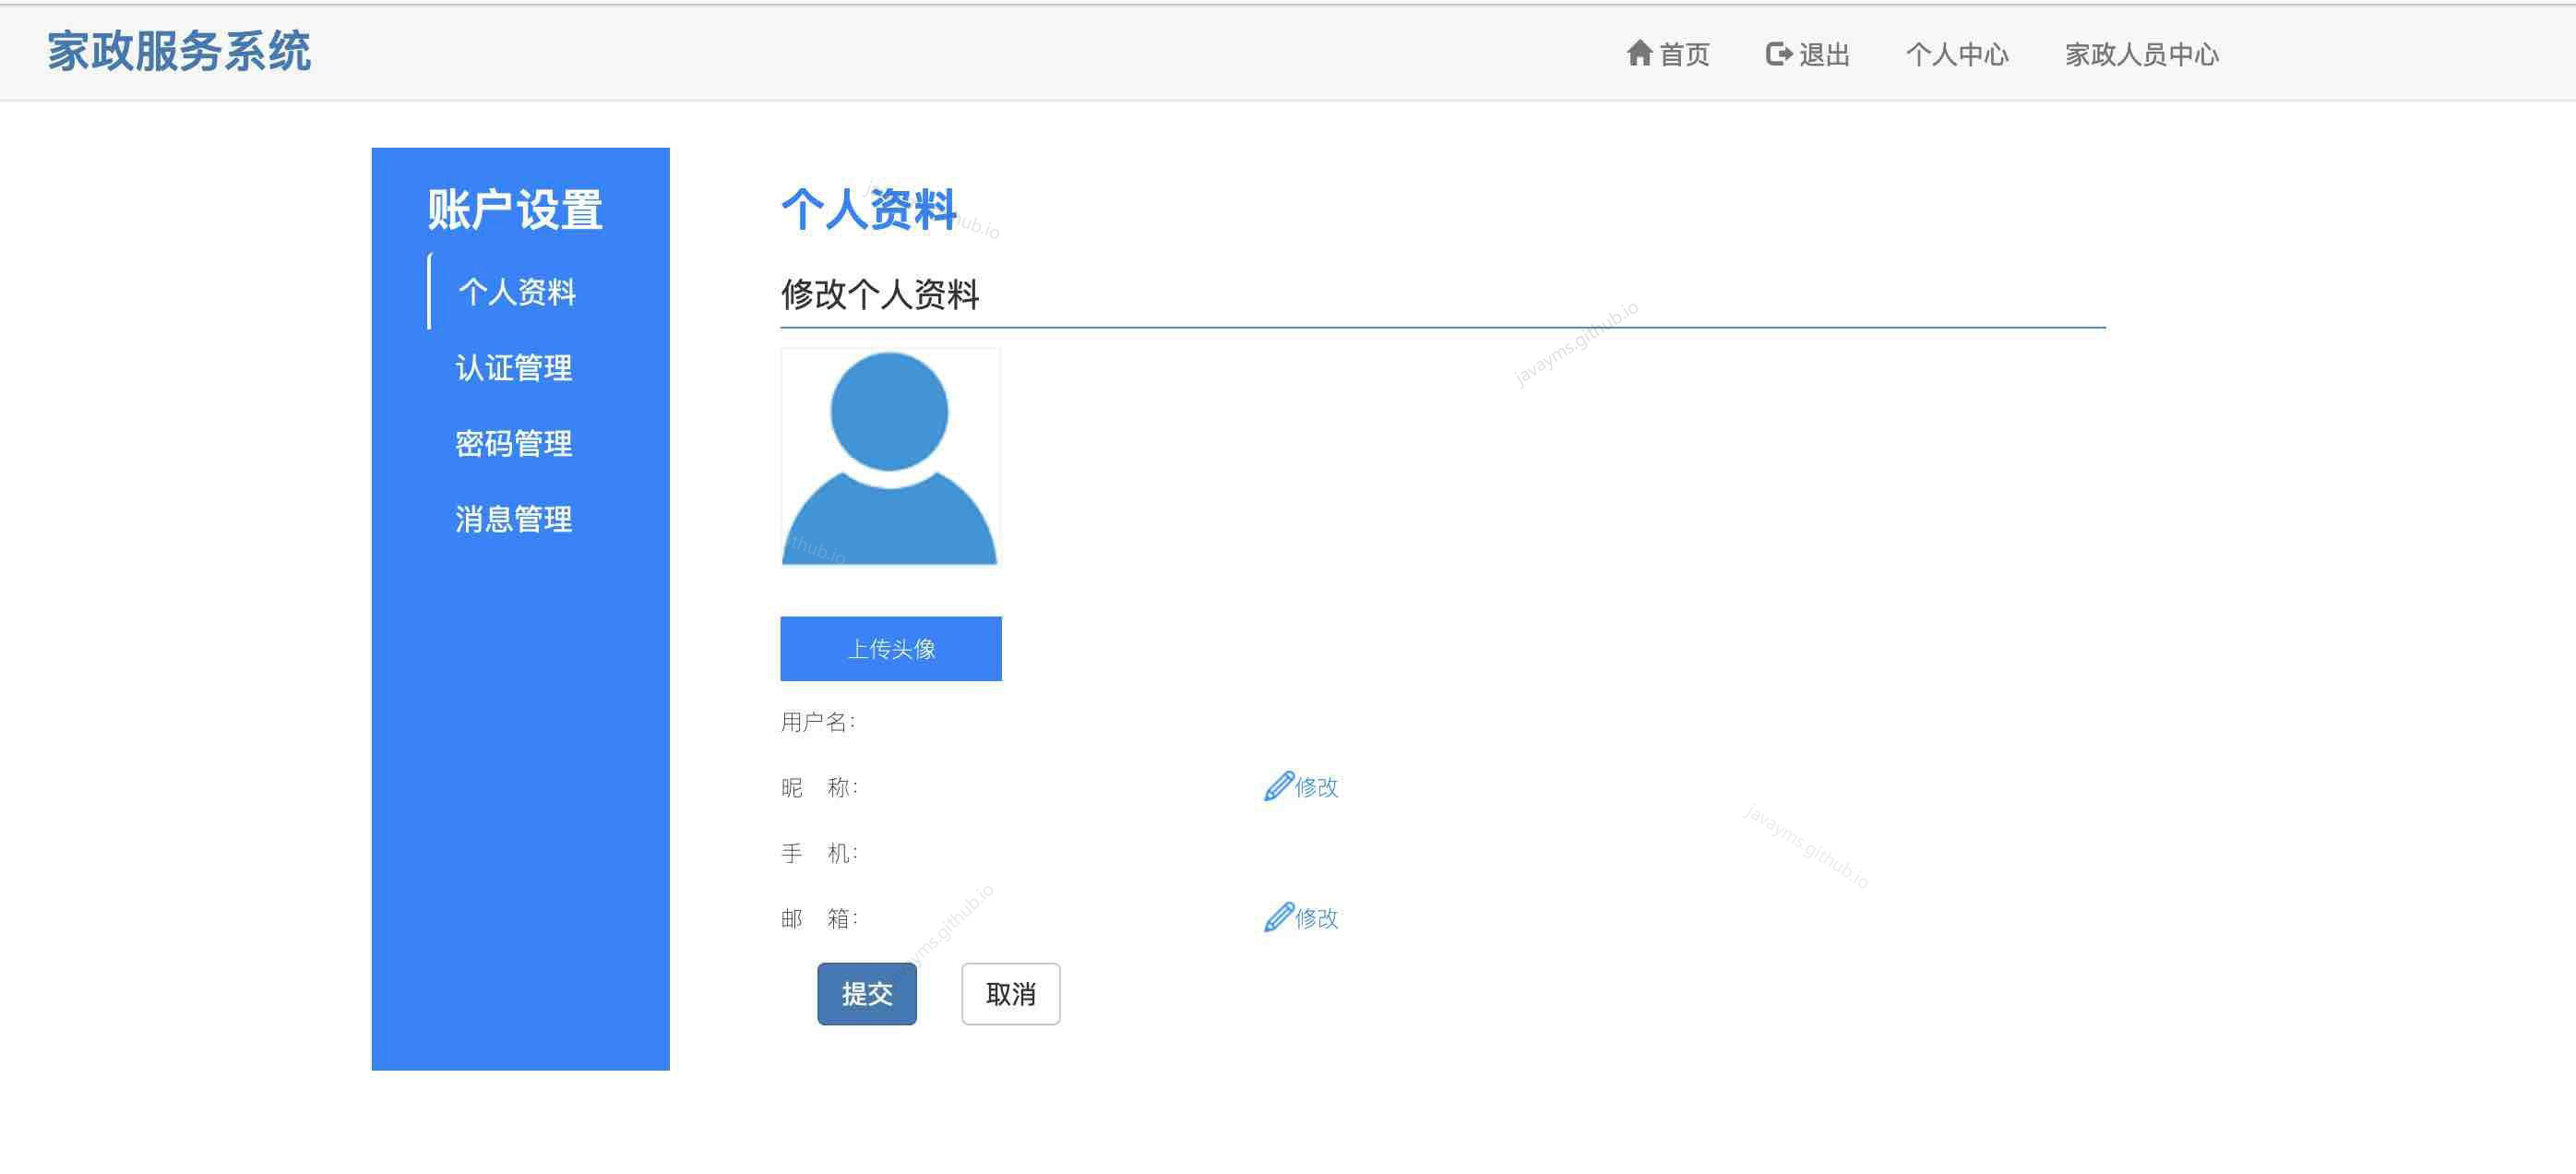
Task: Click the pencil icon in the 昵称 row
Action: (1278, 786)
